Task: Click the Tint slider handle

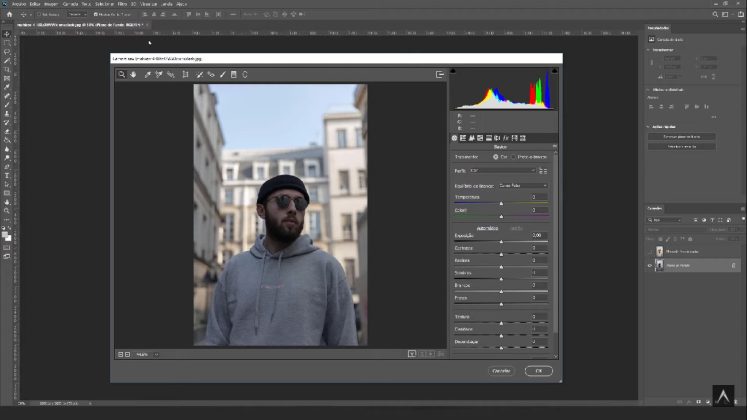Action: pos(501,216)
